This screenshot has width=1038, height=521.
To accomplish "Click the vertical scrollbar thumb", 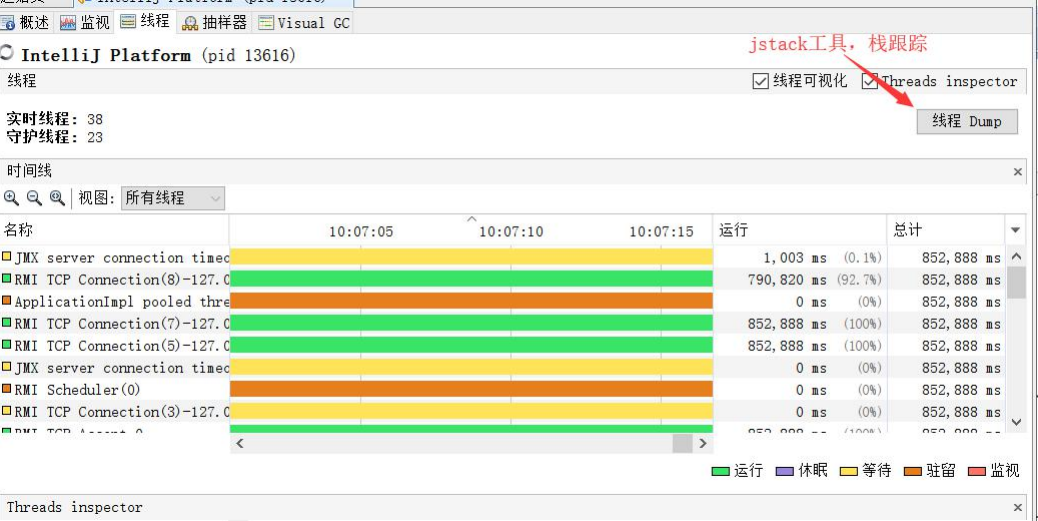I will tap(1016, 283).
